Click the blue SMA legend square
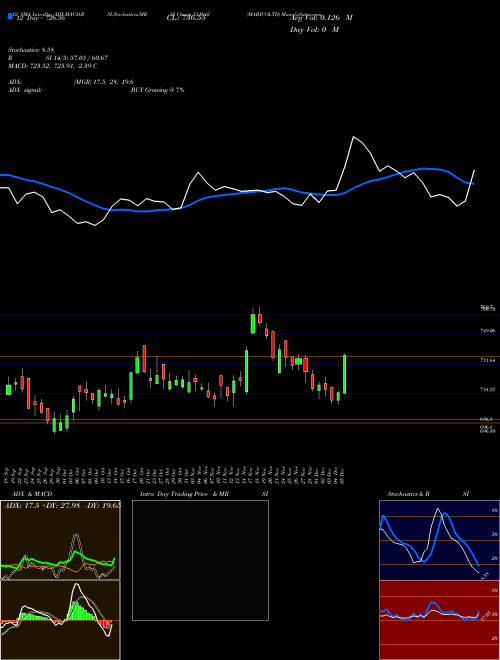 [11, 16]
